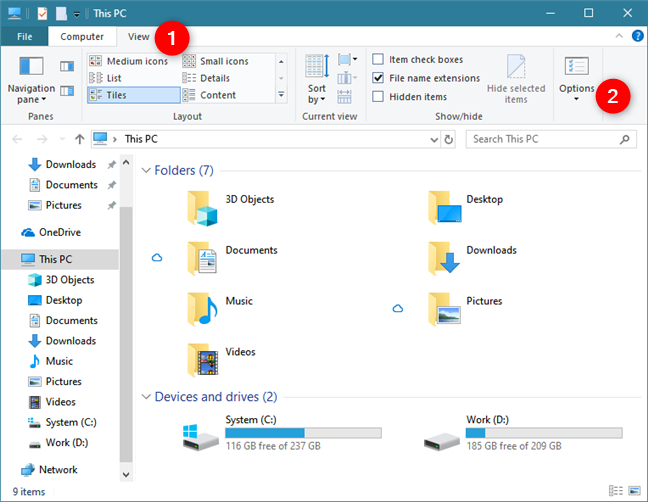Open the File tab
648x502 pixels.
pos(25,37)
